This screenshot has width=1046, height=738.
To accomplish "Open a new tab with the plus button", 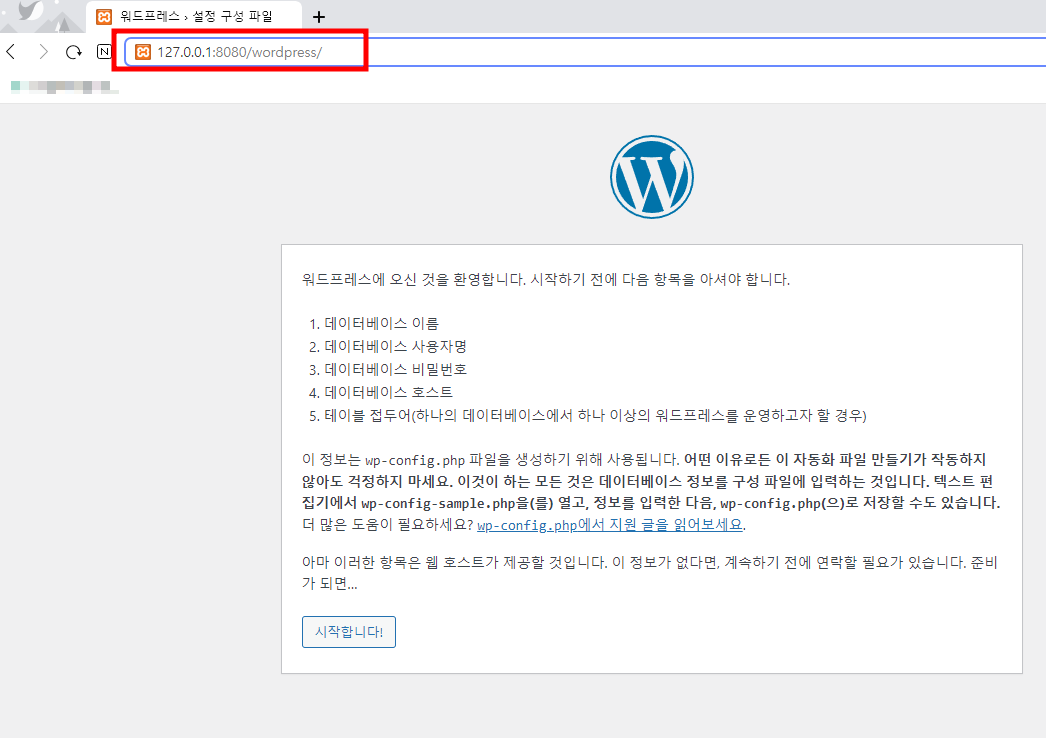I will coord(319,17).
